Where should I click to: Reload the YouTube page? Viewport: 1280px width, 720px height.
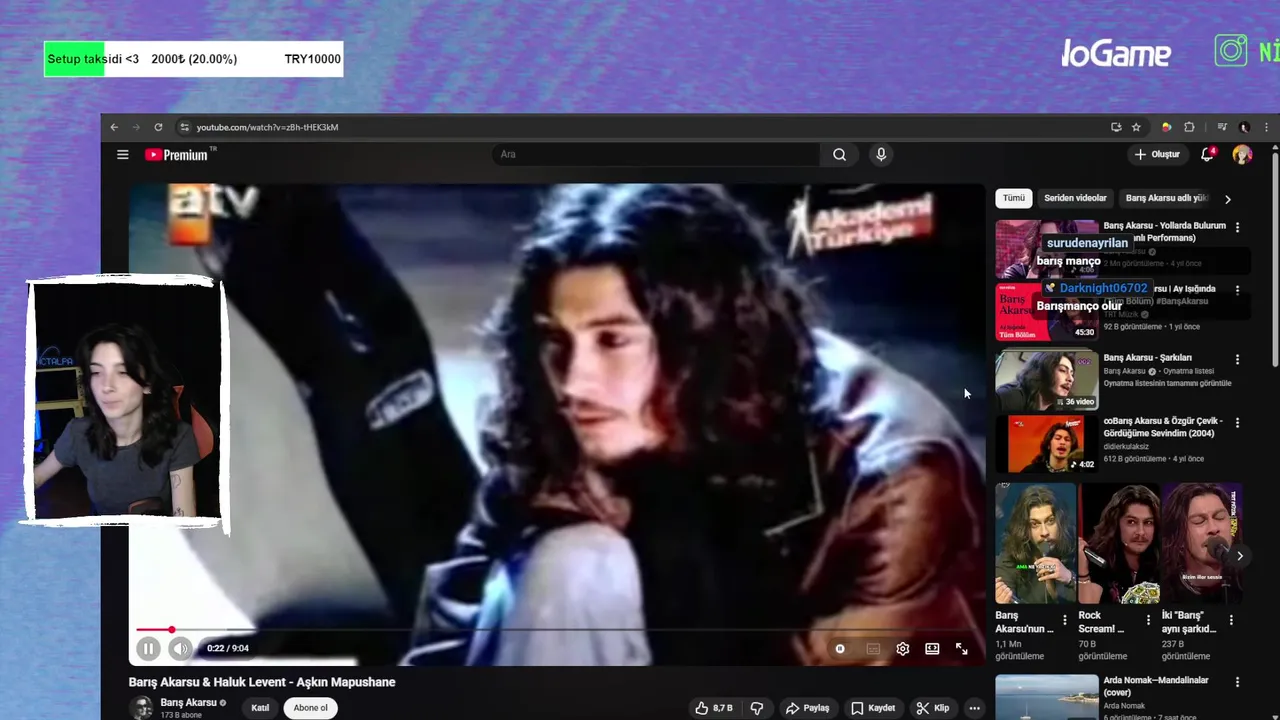[158, 127]
